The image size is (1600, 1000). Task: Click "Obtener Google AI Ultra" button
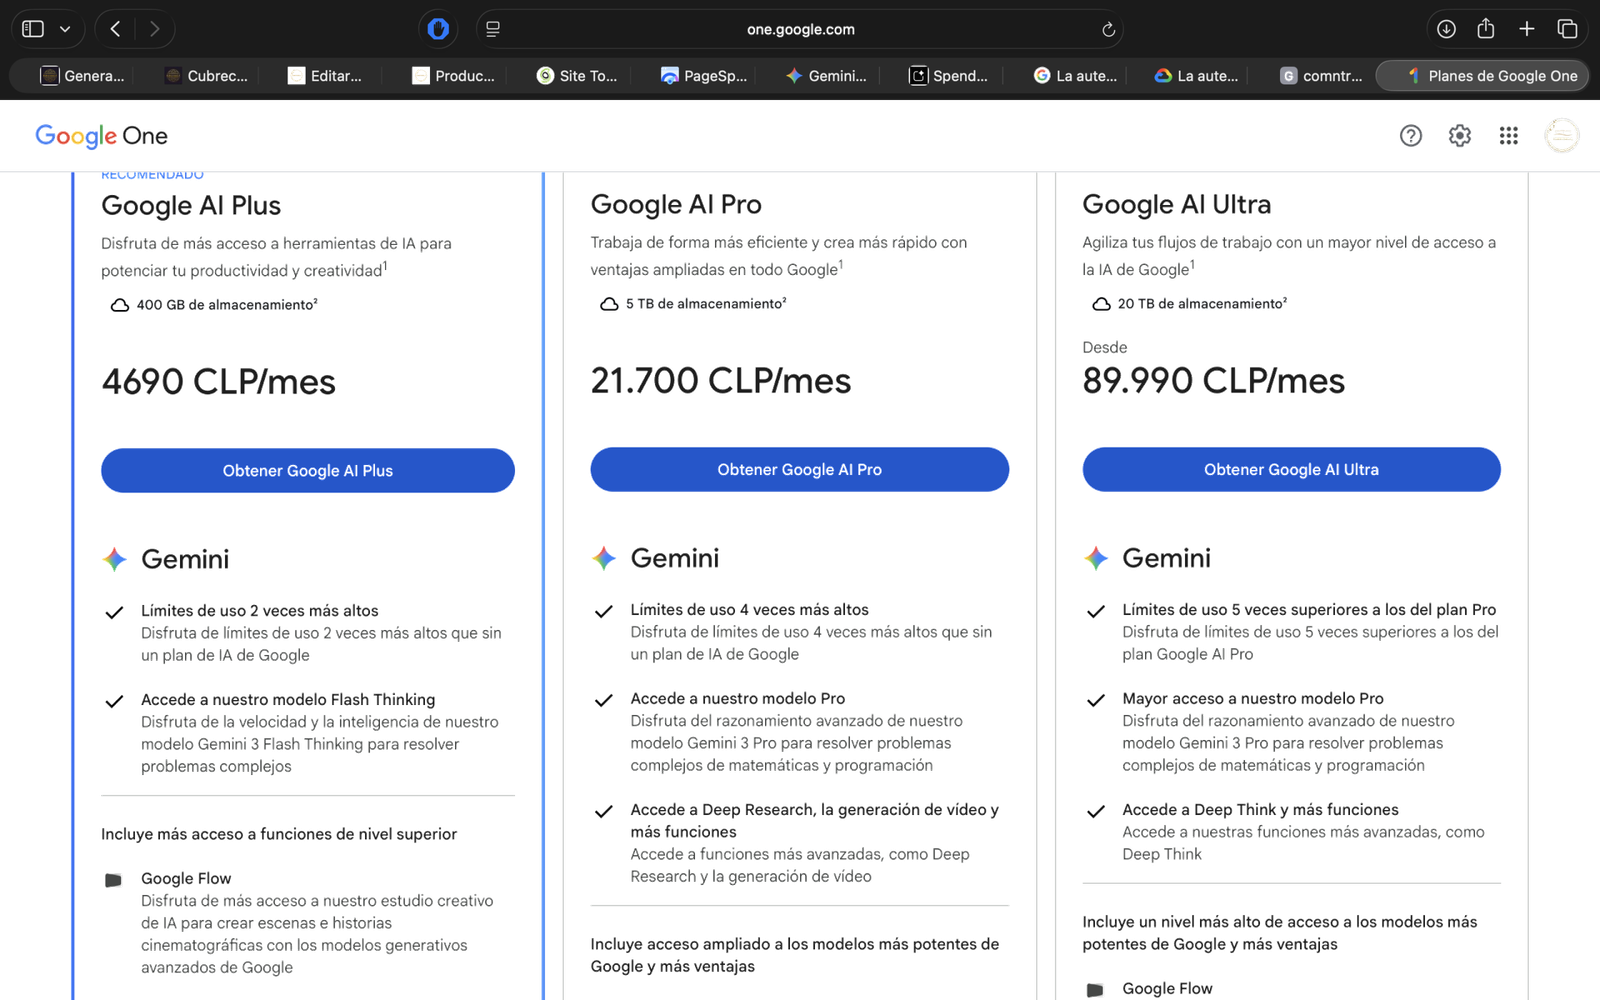(1291, 469)
